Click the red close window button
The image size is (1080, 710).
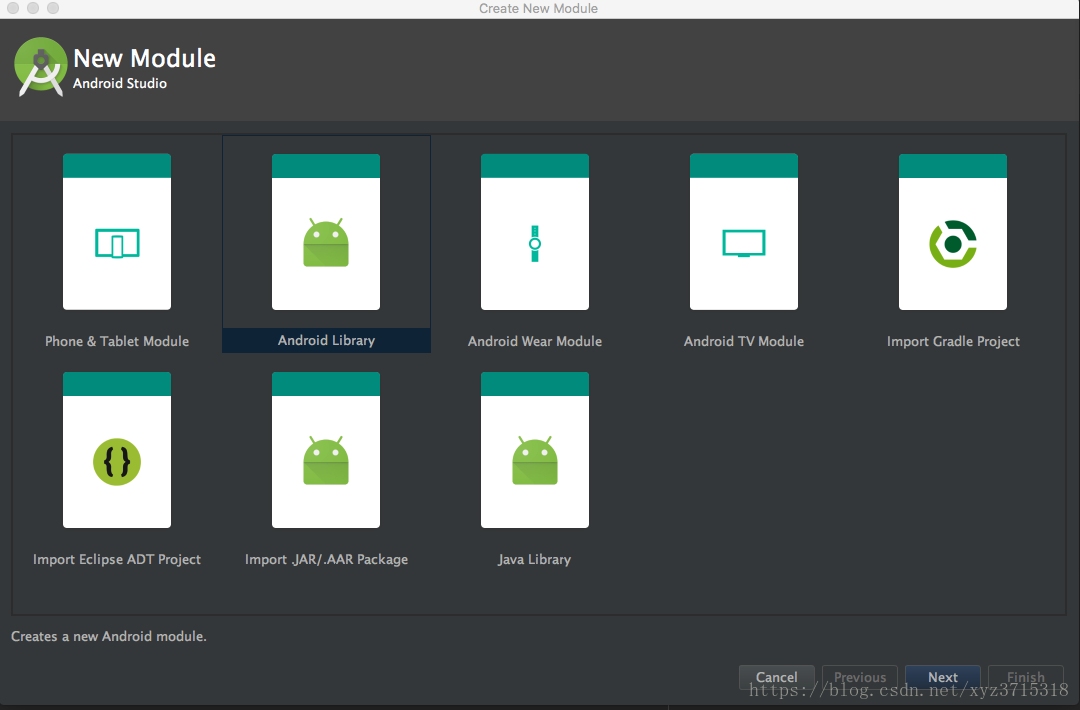(12, 8)
